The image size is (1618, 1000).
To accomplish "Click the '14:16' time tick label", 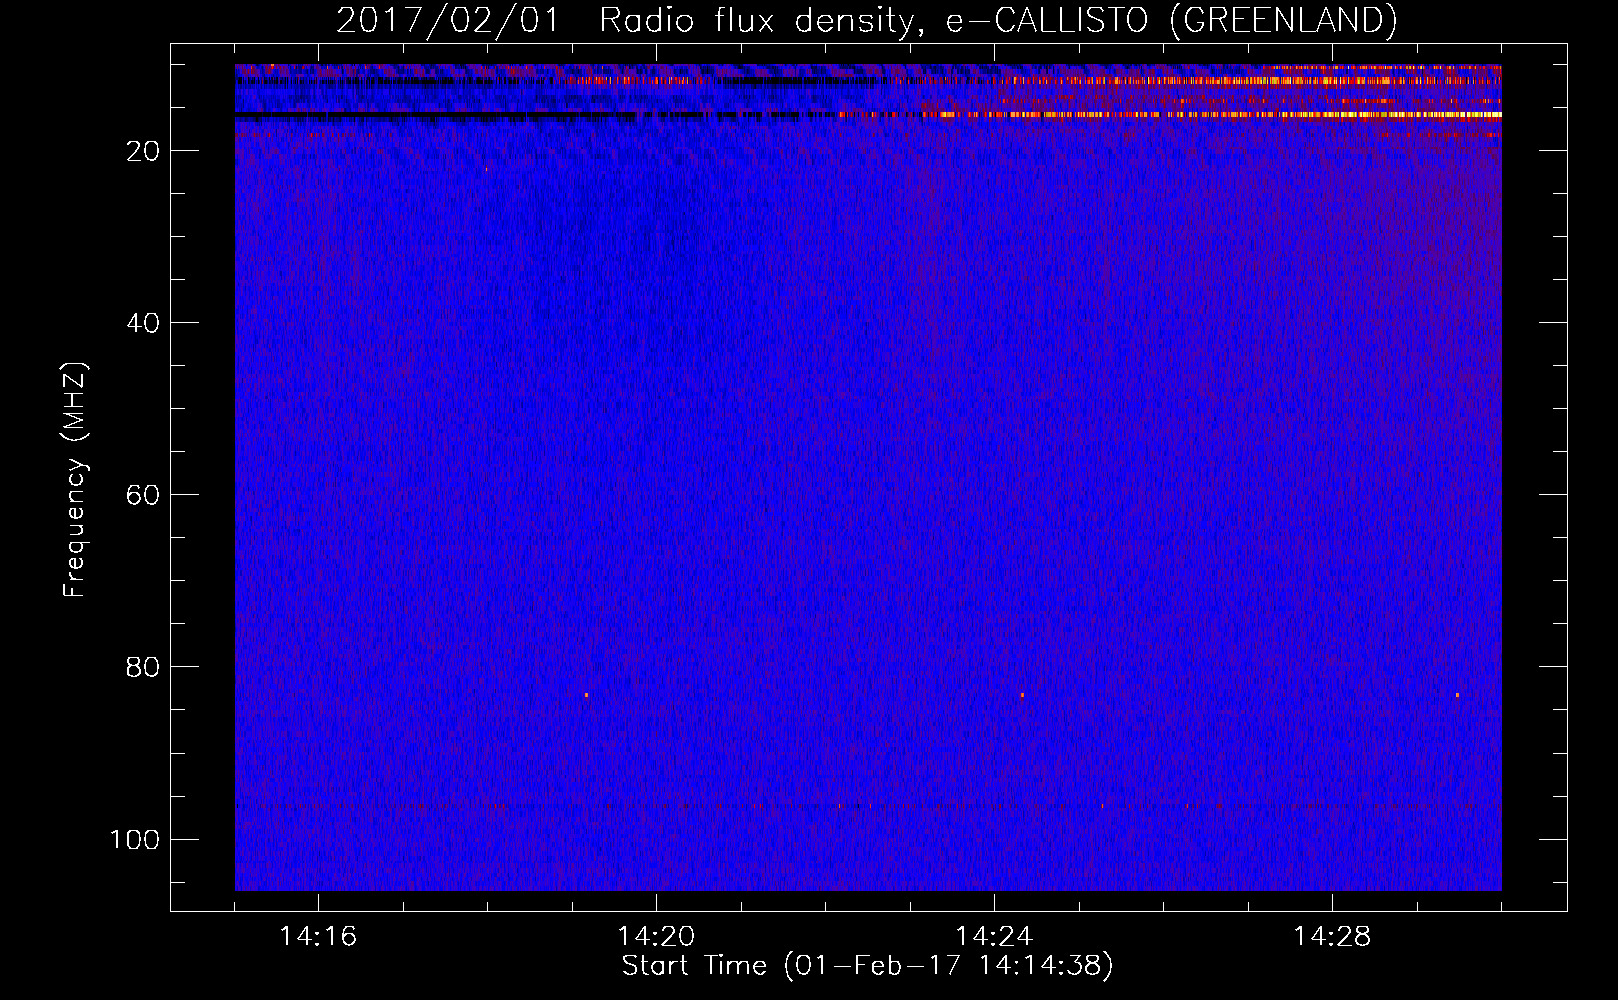I will (318, 936).
